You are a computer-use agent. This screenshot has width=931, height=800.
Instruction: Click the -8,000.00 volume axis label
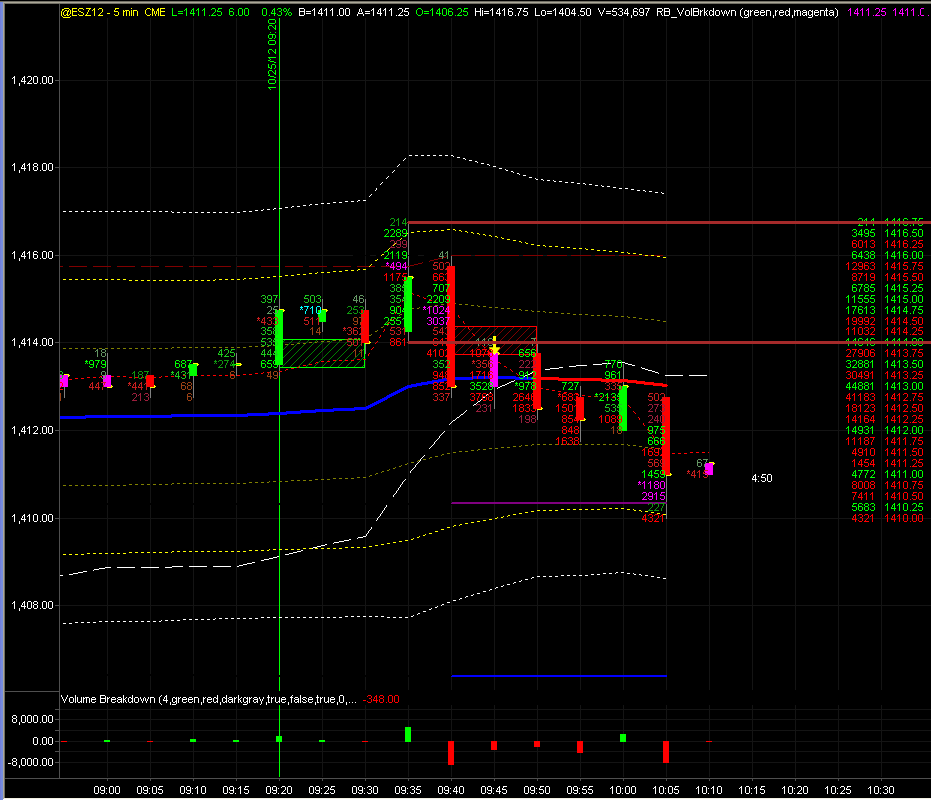point(30,762)
